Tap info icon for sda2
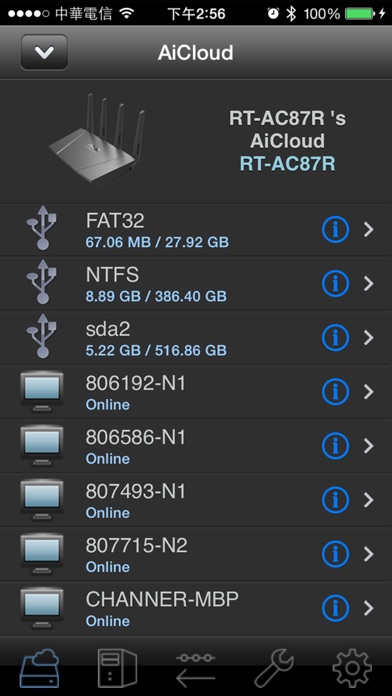Screen dimensions: 392x696 coord(335,338)
